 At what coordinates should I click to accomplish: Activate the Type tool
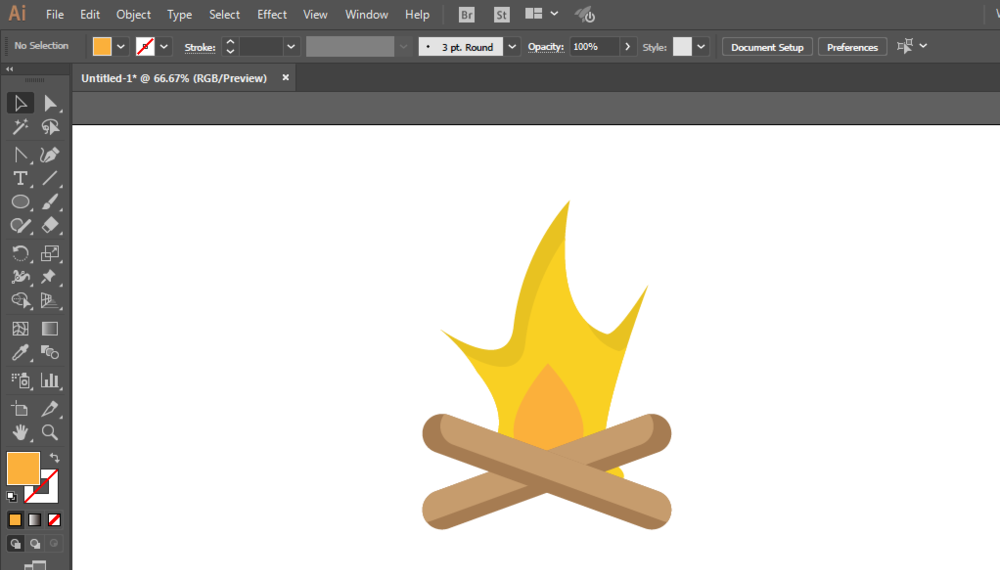coord(20,179)
